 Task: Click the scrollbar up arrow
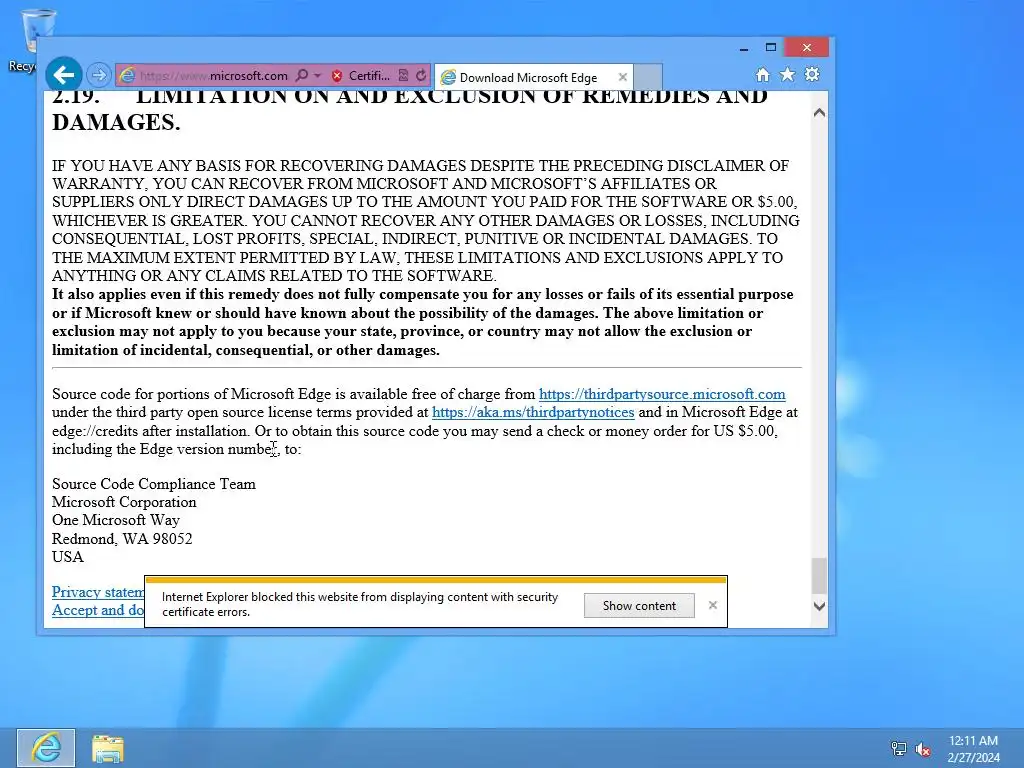819,113
